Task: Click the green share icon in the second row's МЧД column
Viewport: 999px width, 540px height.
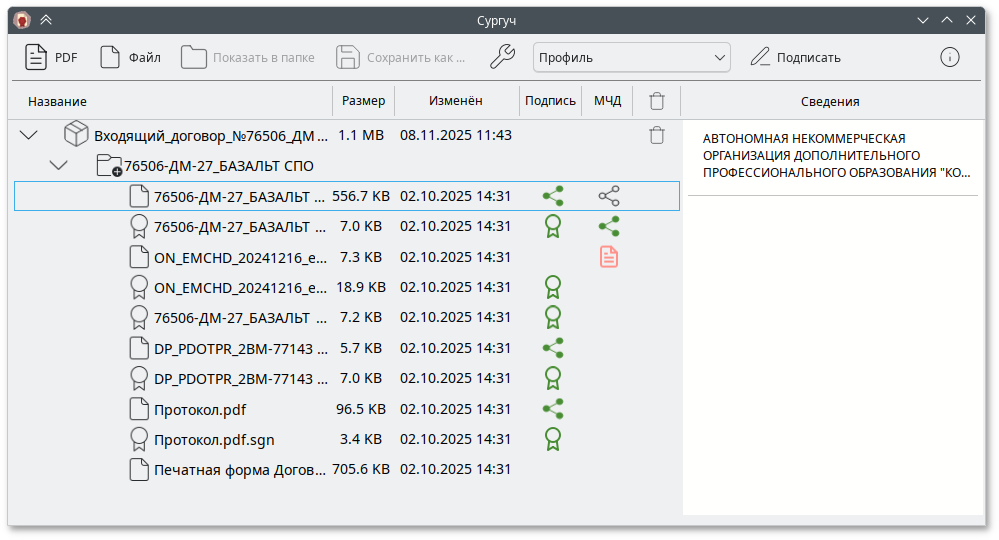Action: [x=608, y=226]
